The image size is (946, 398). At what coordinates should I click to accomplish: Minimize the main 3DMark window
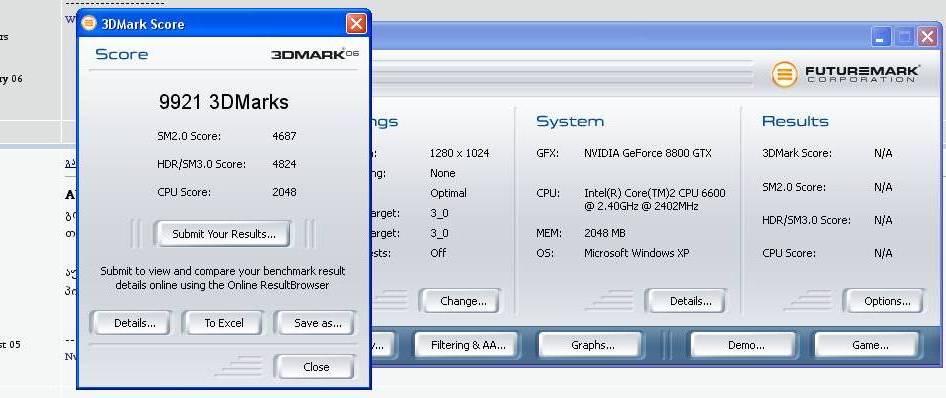click(881, 37)
